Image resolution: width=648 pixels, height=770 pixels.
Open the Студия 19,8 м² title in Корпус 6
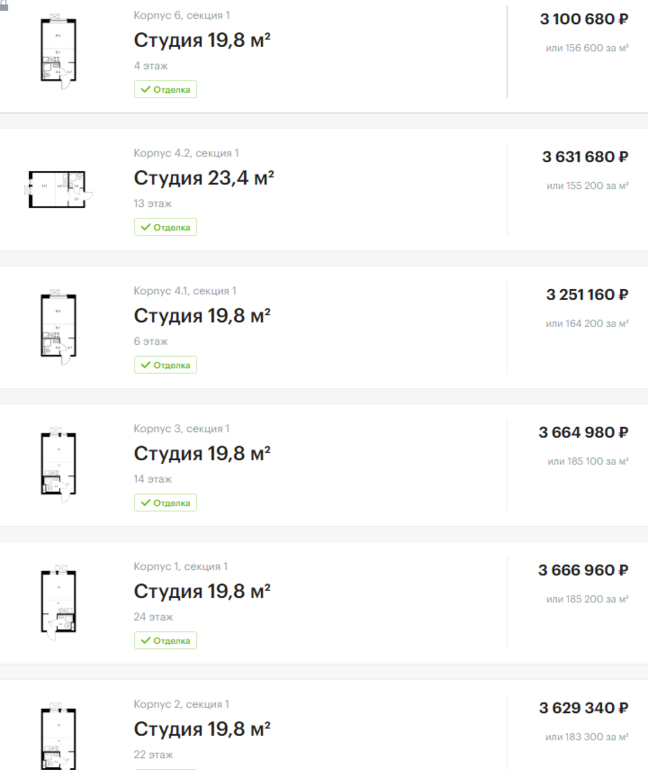(x=202, y=40)
